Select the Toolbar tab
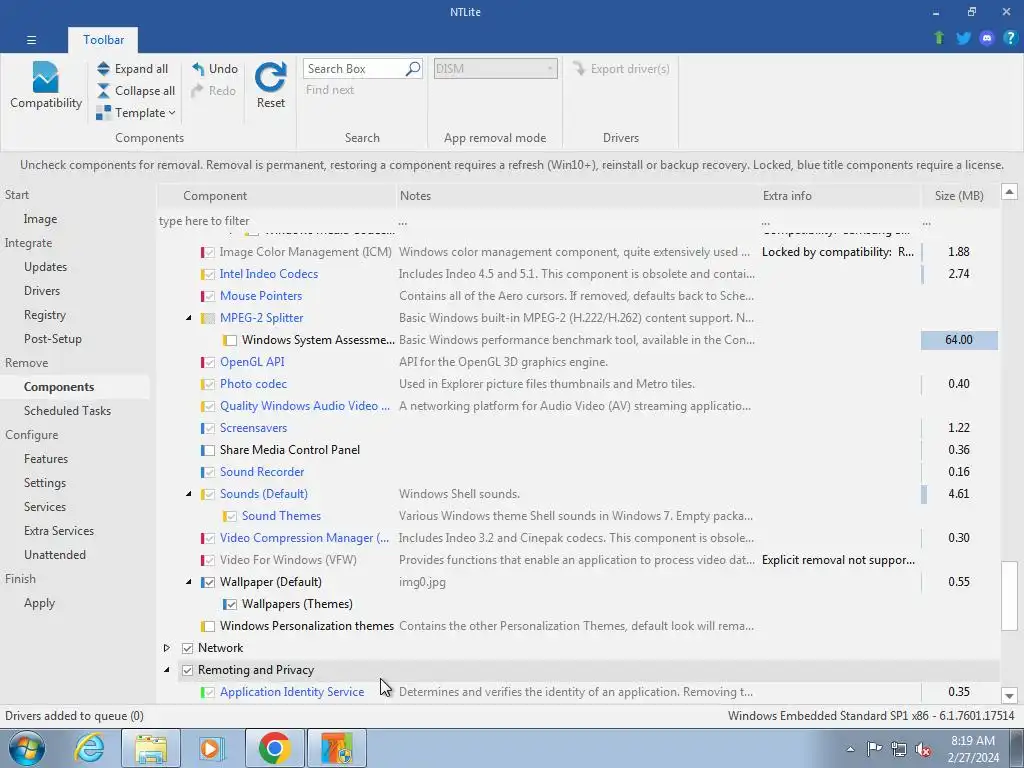The height and width of the screenshot is (768, 1024). tap(103, 40)
